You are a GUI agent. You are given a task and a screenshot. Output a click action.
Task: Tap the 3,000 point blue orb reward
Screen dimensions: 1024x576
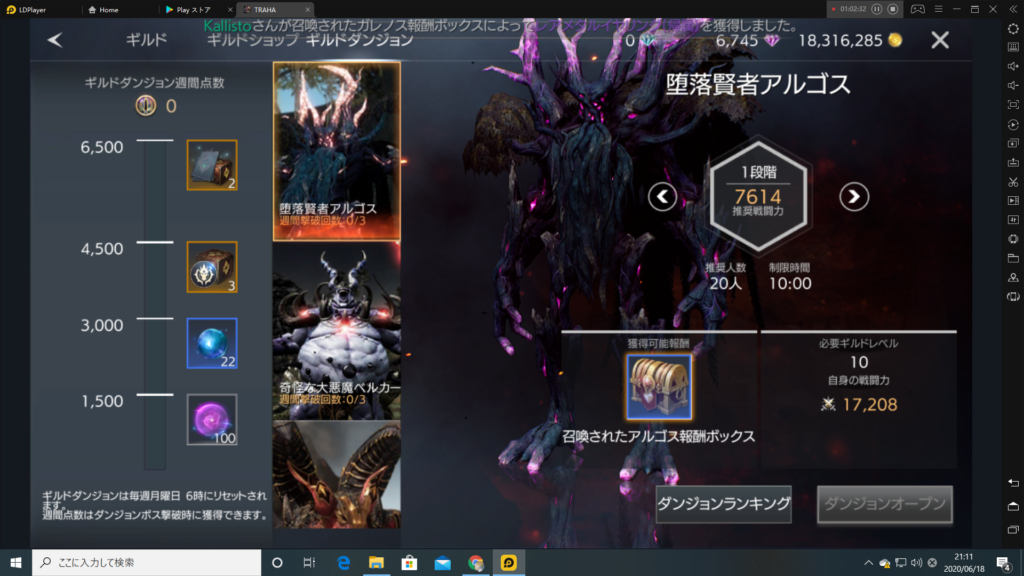[212, 343]
